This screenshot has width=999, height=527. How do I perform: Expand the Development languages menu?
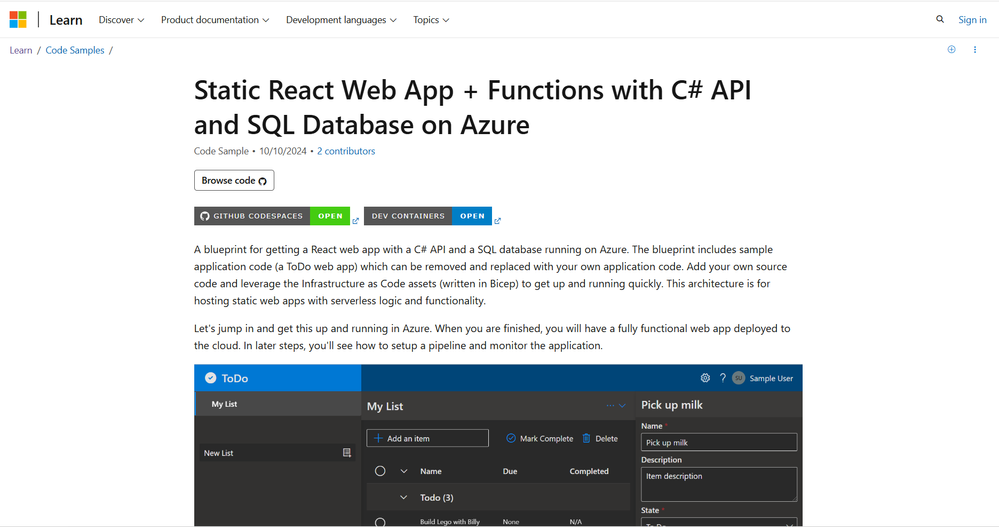(341, 20)
